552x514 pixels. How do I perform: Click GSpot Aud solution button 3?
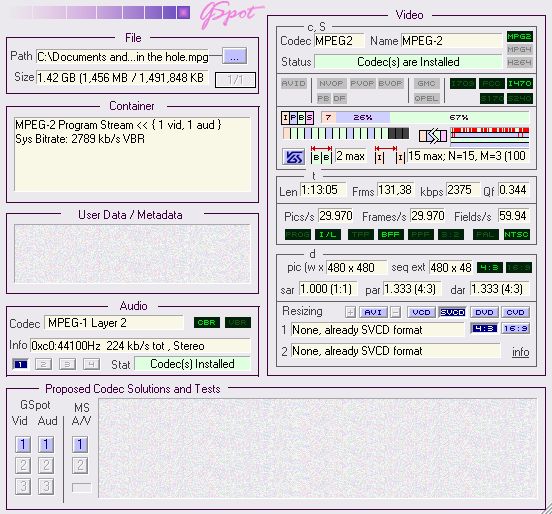coord(46,487)
